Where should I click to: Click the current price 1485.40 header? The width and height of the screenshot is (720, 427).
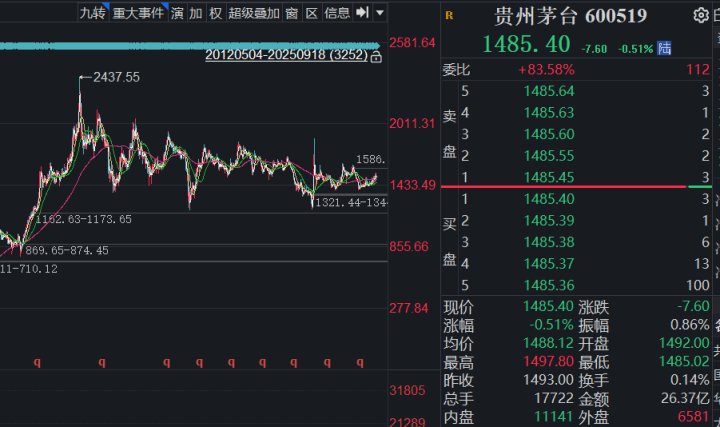(526, 45)
